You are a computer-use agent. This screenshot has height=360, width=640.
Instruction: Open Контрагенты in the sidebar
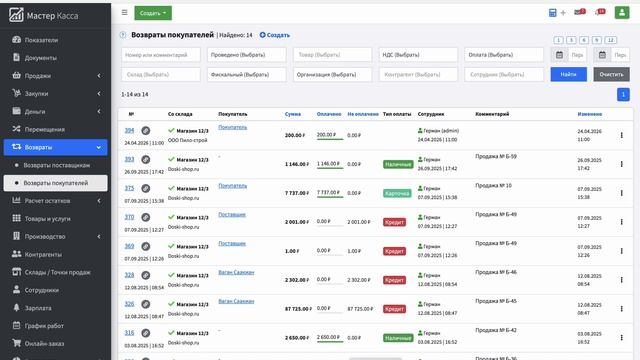tap(56, 254)
